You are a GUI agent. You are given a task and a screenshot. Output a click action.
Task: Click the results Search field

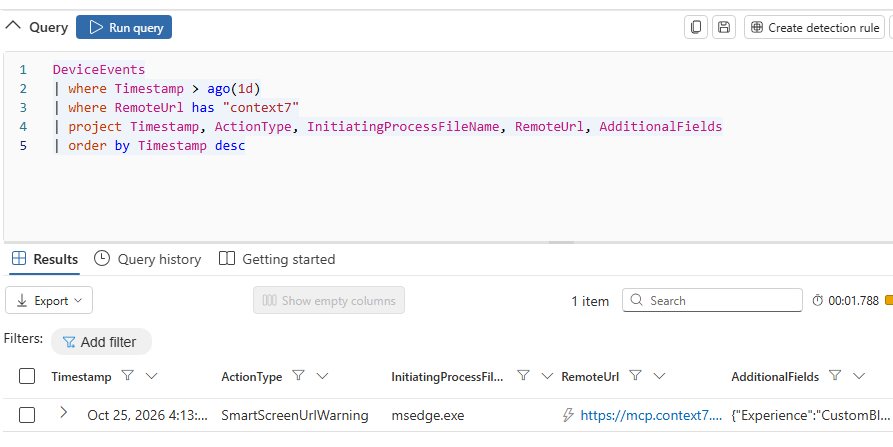click(x=712, y=300)
